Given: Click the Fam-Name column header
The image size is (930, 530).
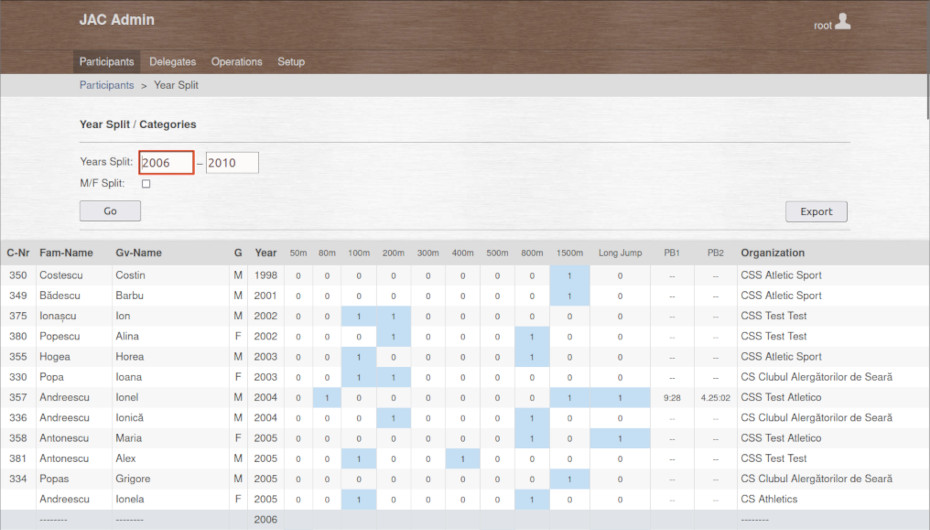Looking at the screenshot, I should (66, 253).
